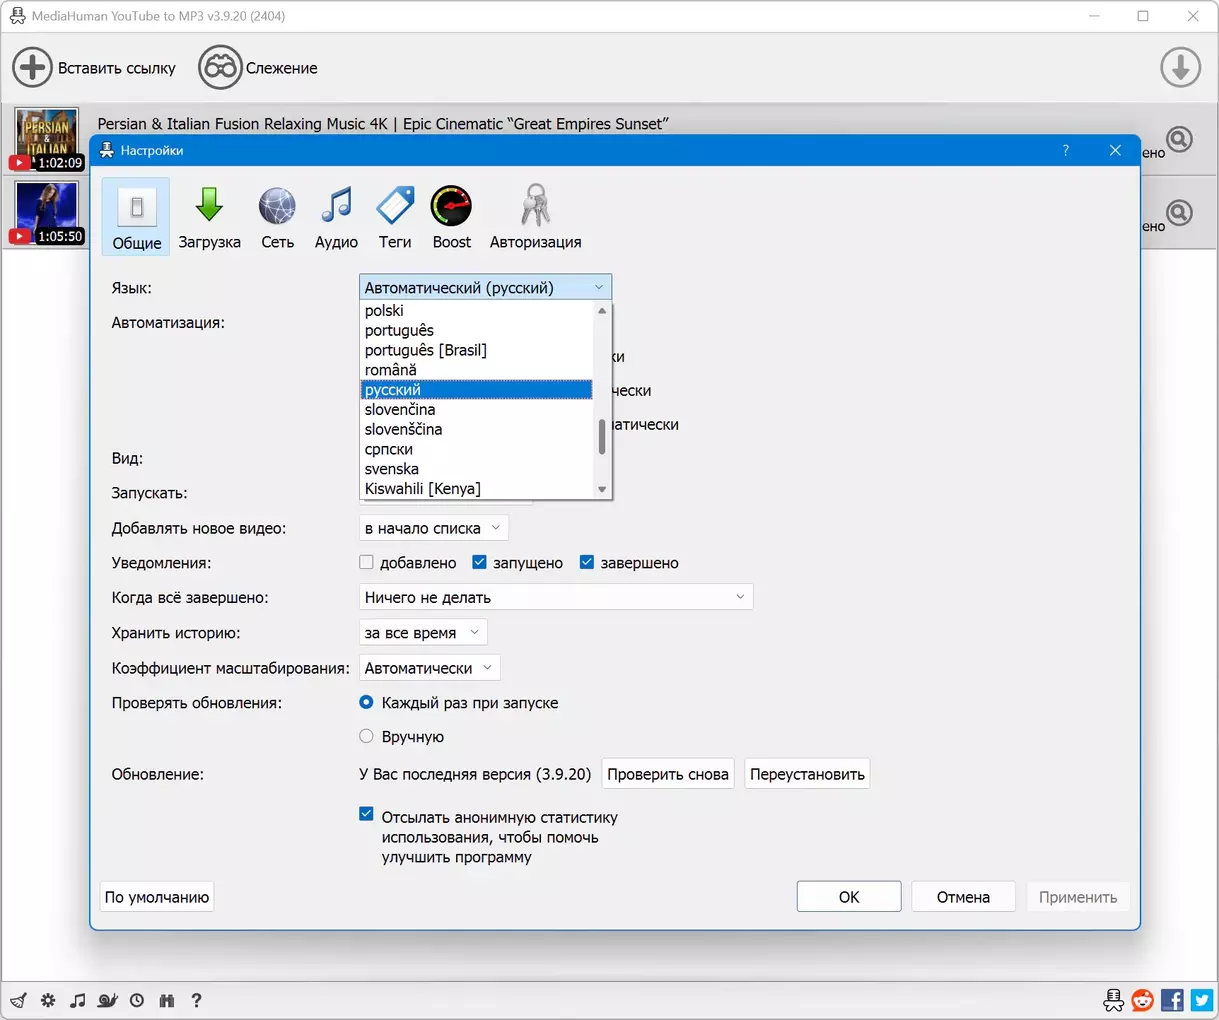Choose svenska from the language list
The image size is (1219, 1020).
(392, 469)
